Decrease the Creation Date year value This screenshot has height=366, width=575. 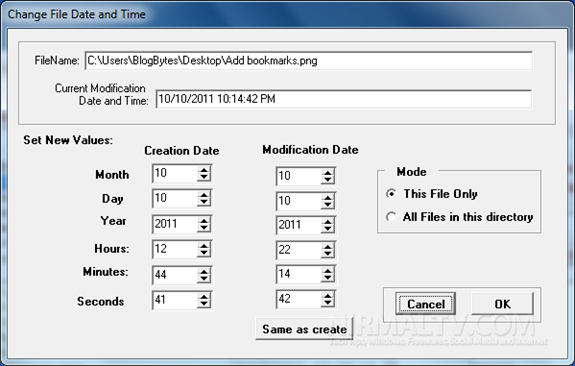coord(204,228)
